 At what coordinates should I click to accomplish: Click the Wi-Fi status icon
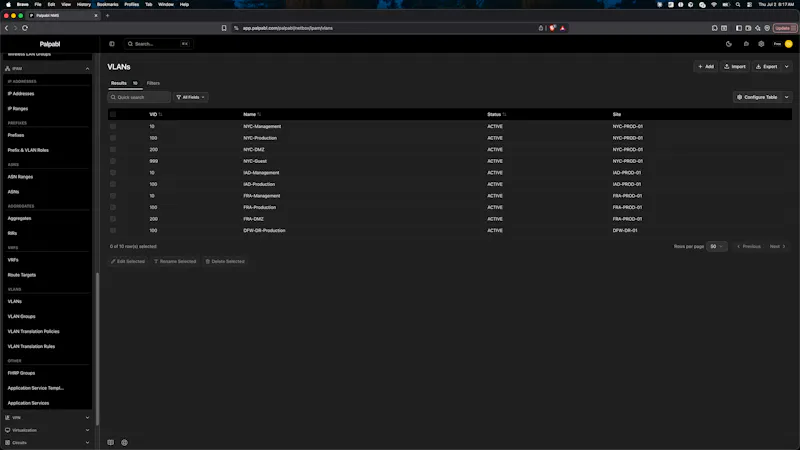pos(714,5)
